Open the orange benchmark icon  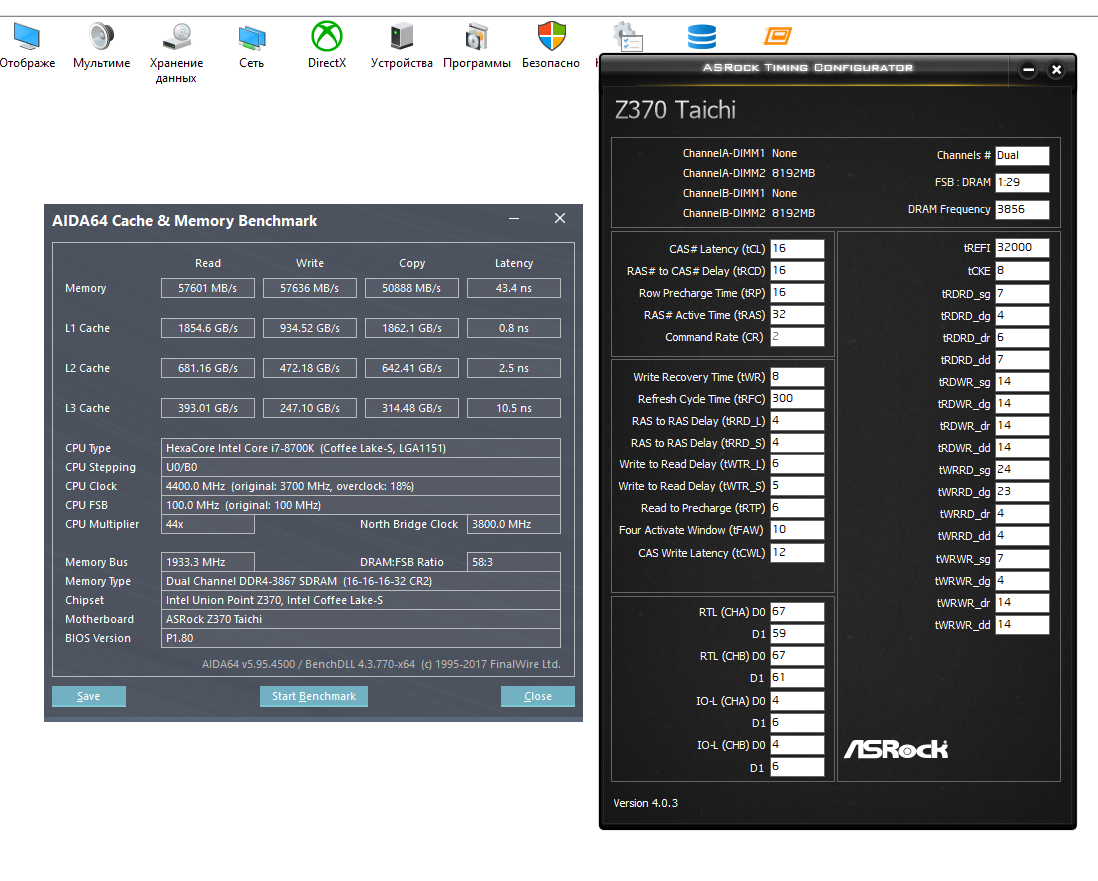coord(777,35)
